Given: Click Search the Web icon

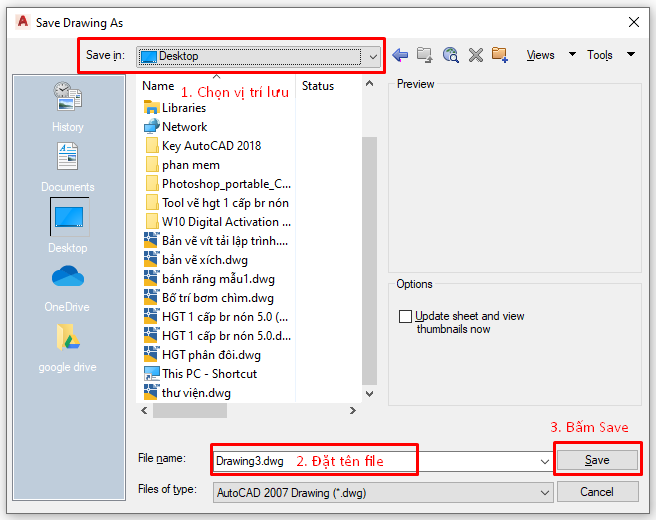Looking at the screenshot, I should (450, 55).
